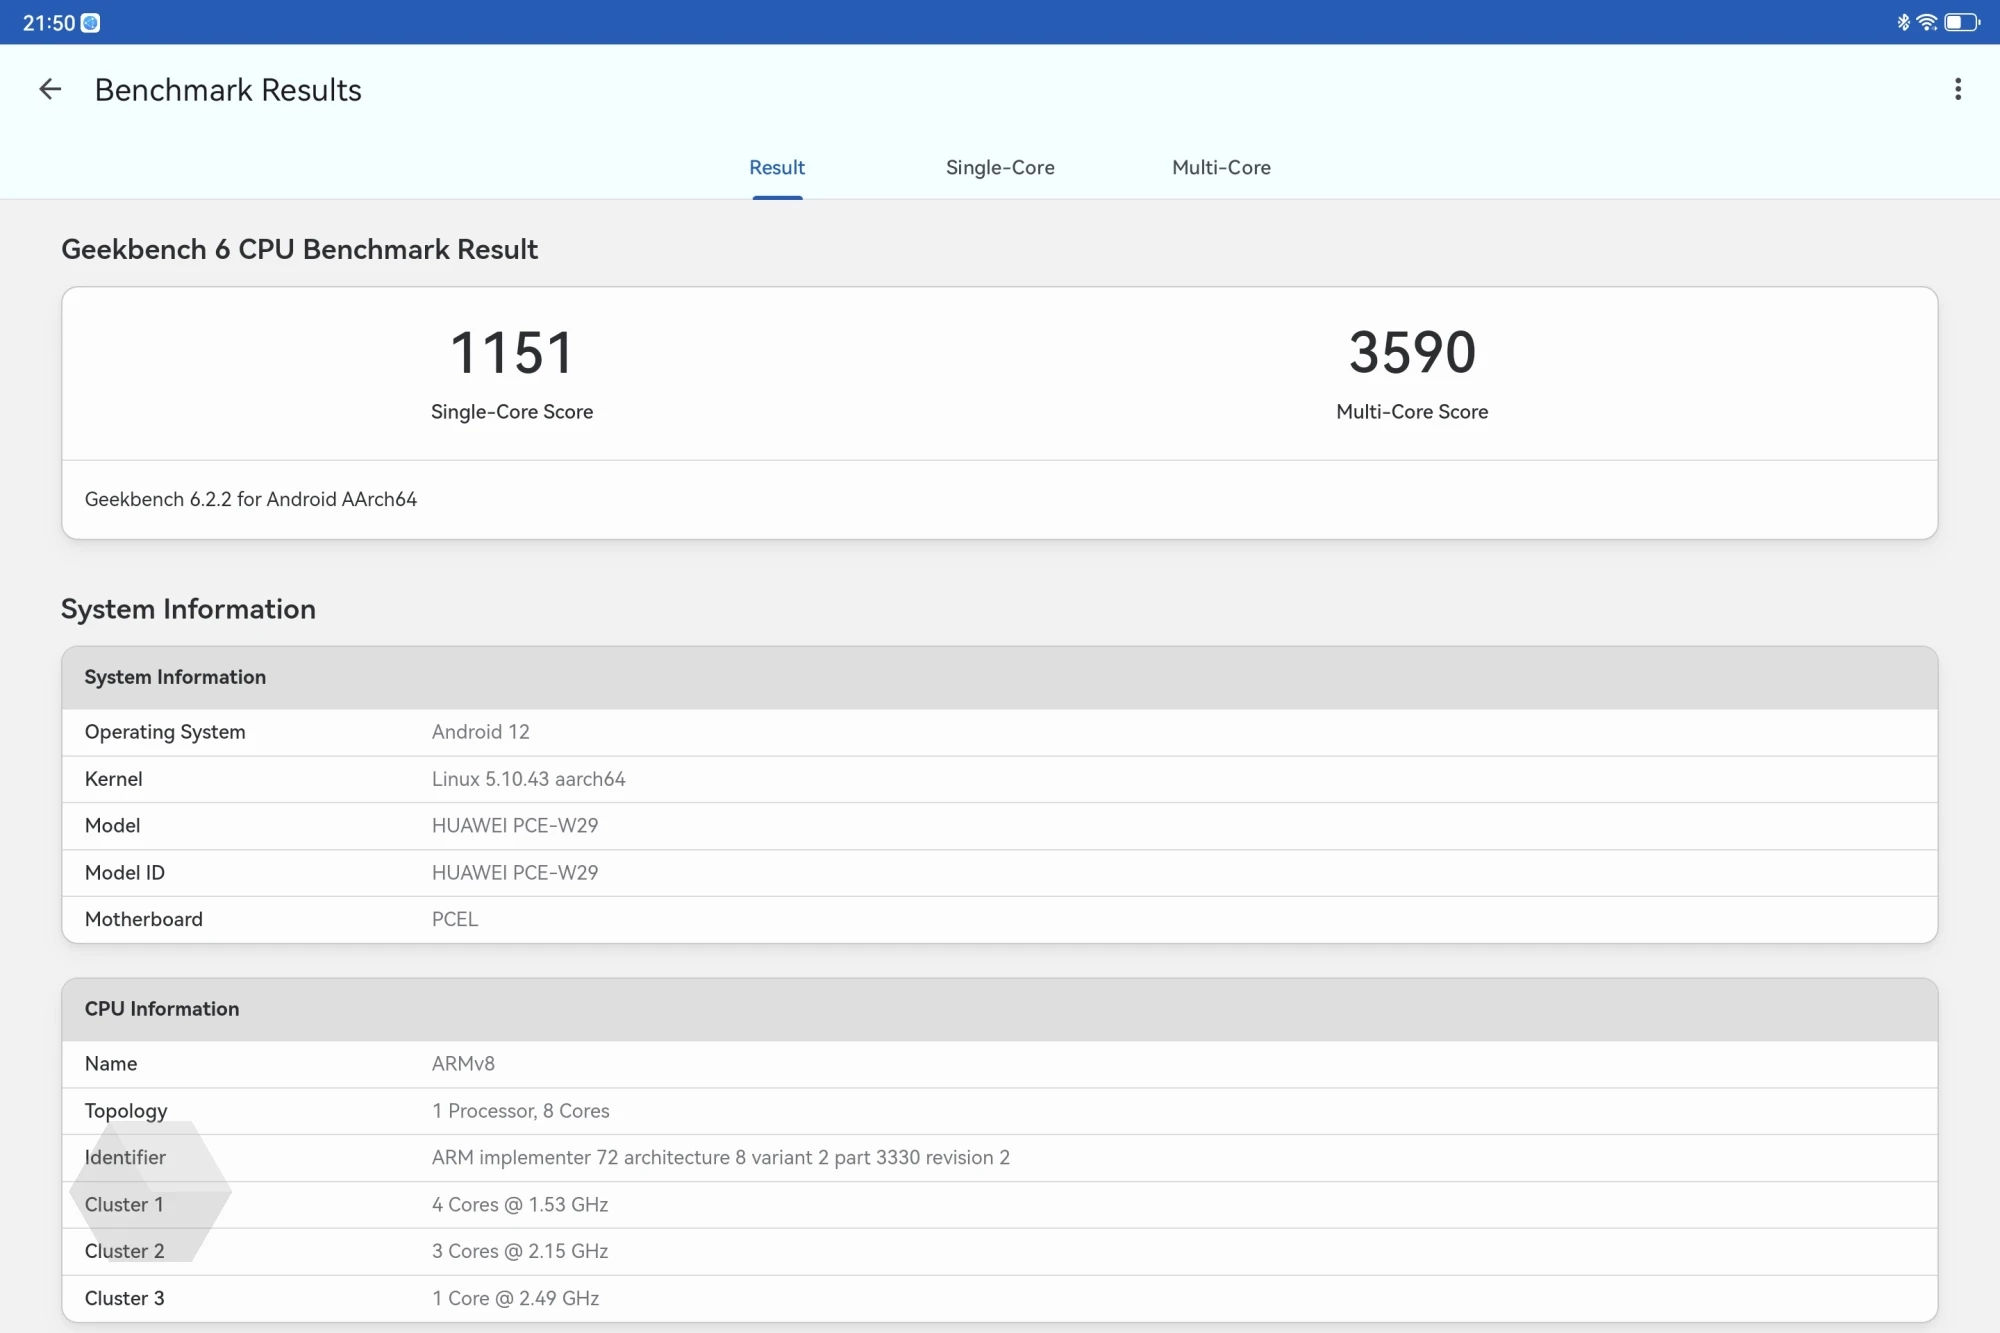This screenshot has width=2000, height=1333.
Task: Open the three-dot overflow menu
Action: (x=1958, y=90)
